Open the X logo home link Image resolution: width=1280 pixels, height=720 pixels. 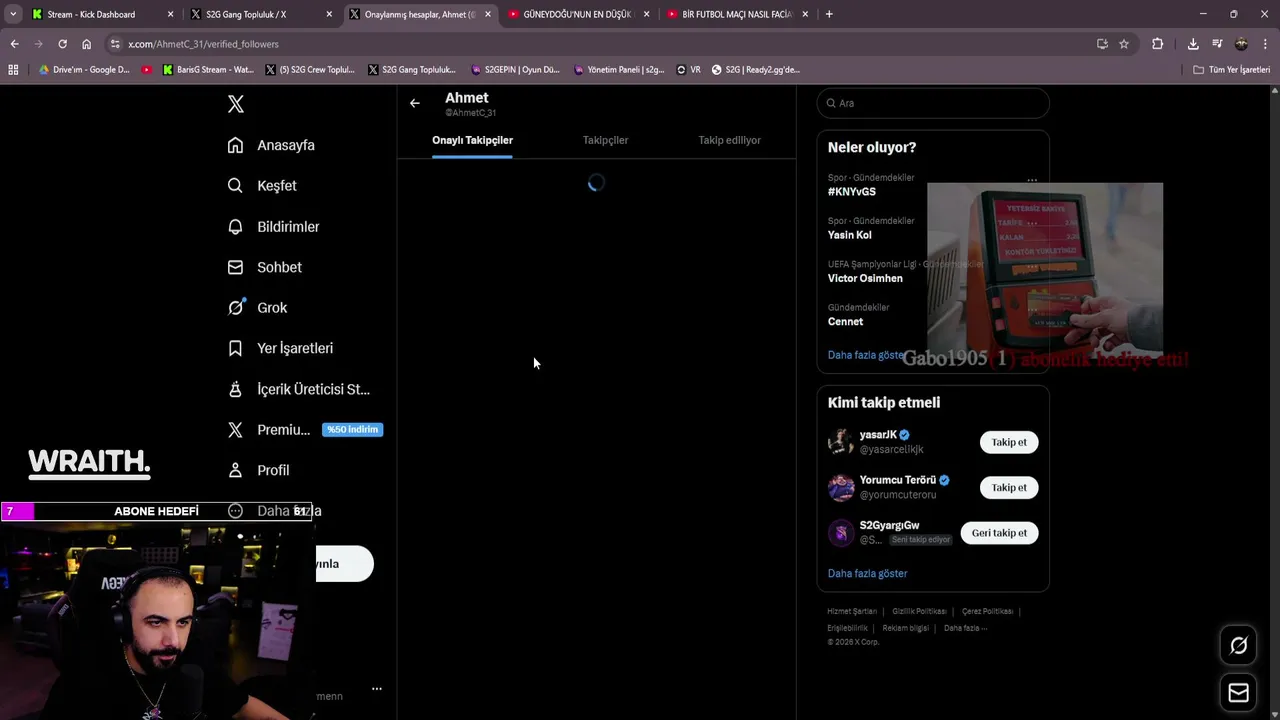tap(236, 104)
